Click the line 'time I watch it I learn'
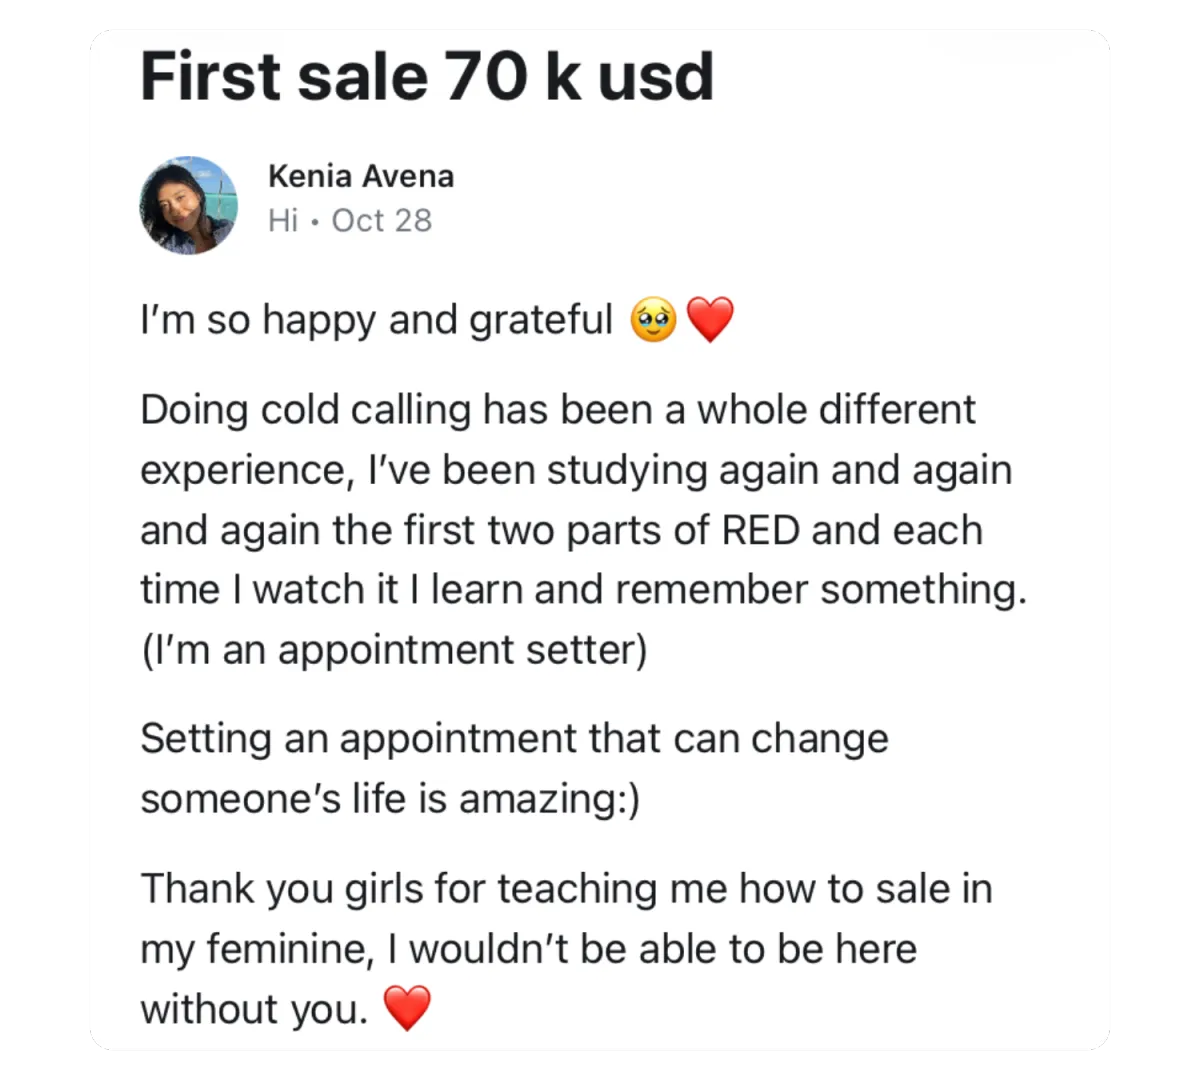The height and width of the screenshot is (1080, 1200). tap(584, 590)
